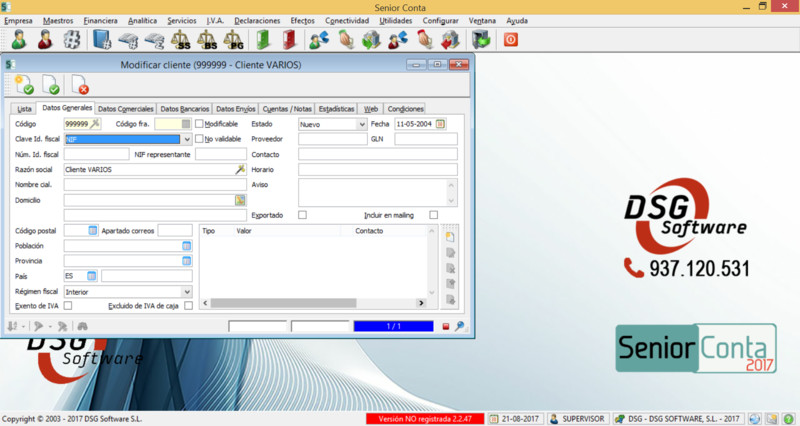
Task: Click the Proveedor input field
Action: [333, 139]
